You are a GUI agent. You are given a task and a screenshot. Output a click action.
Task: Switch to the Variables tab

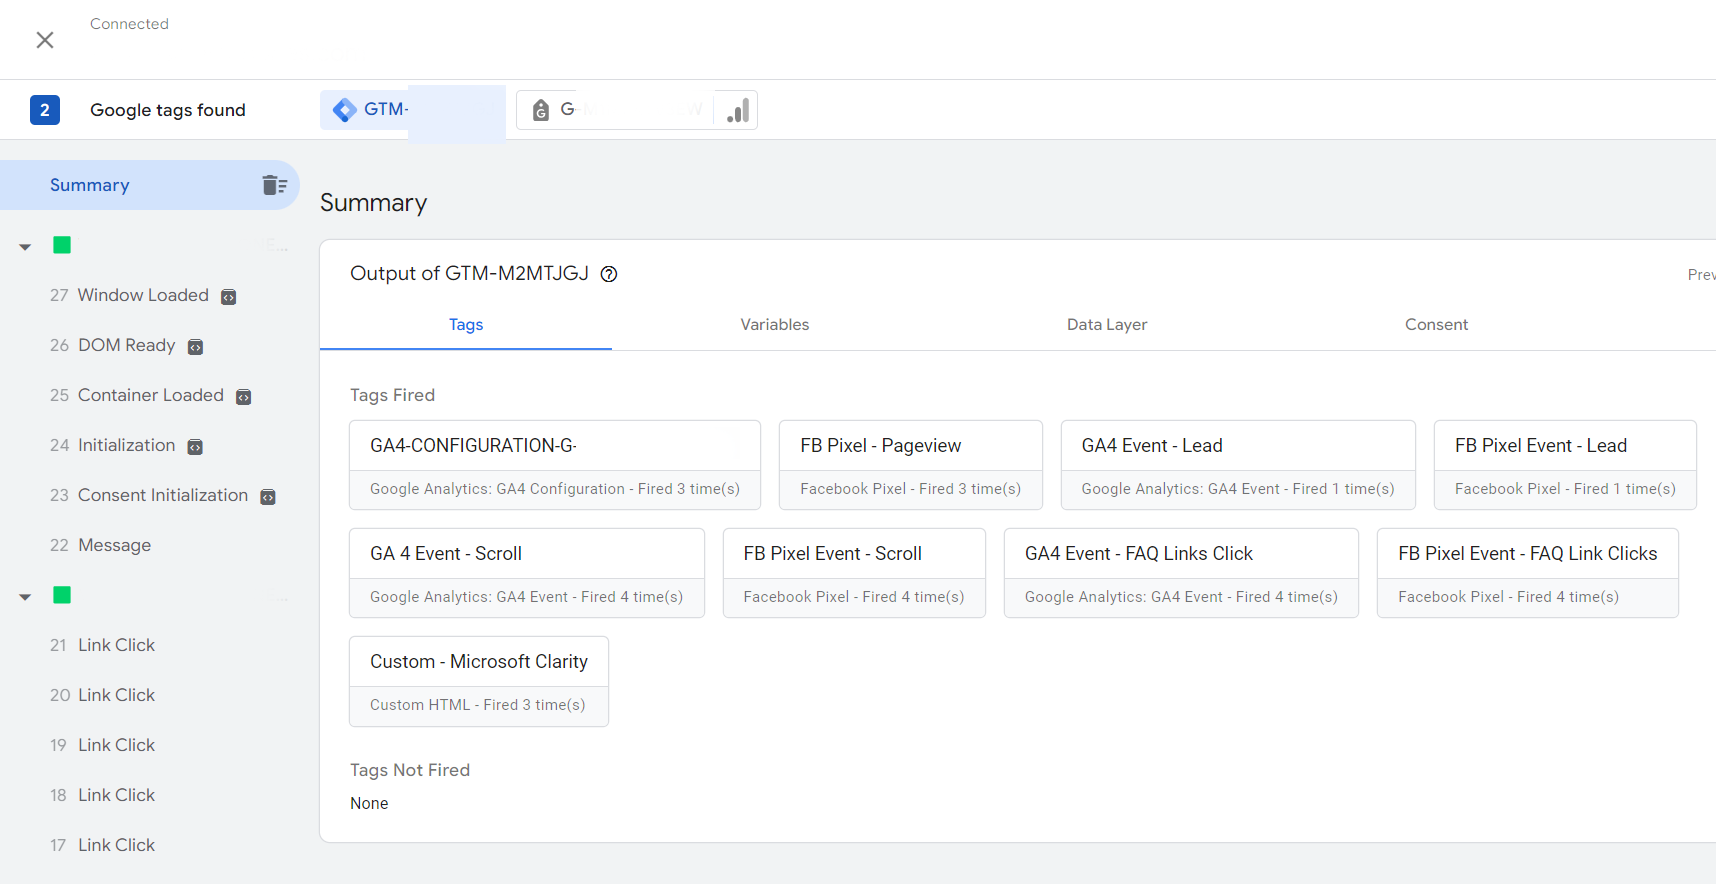click(774, 324)
